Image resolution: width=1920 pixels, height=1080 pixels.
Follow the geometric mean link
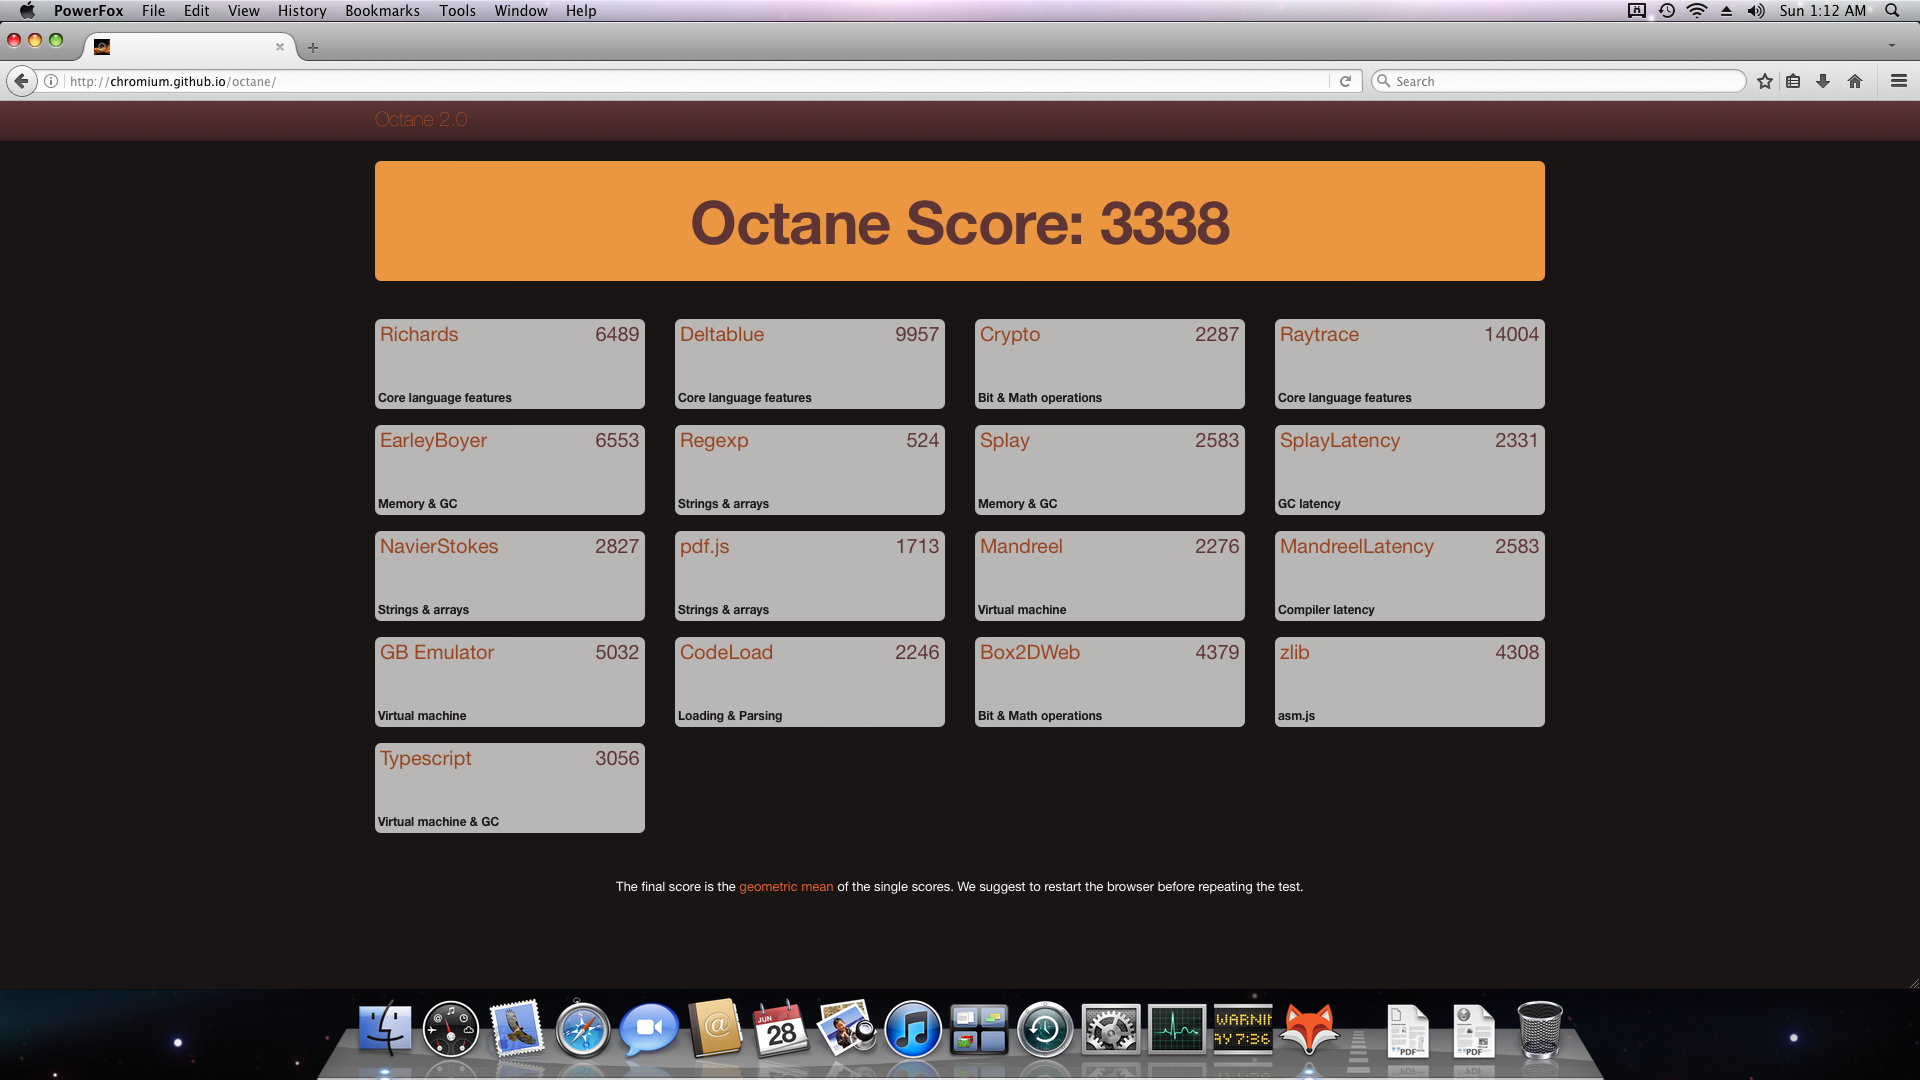[786, 887]
